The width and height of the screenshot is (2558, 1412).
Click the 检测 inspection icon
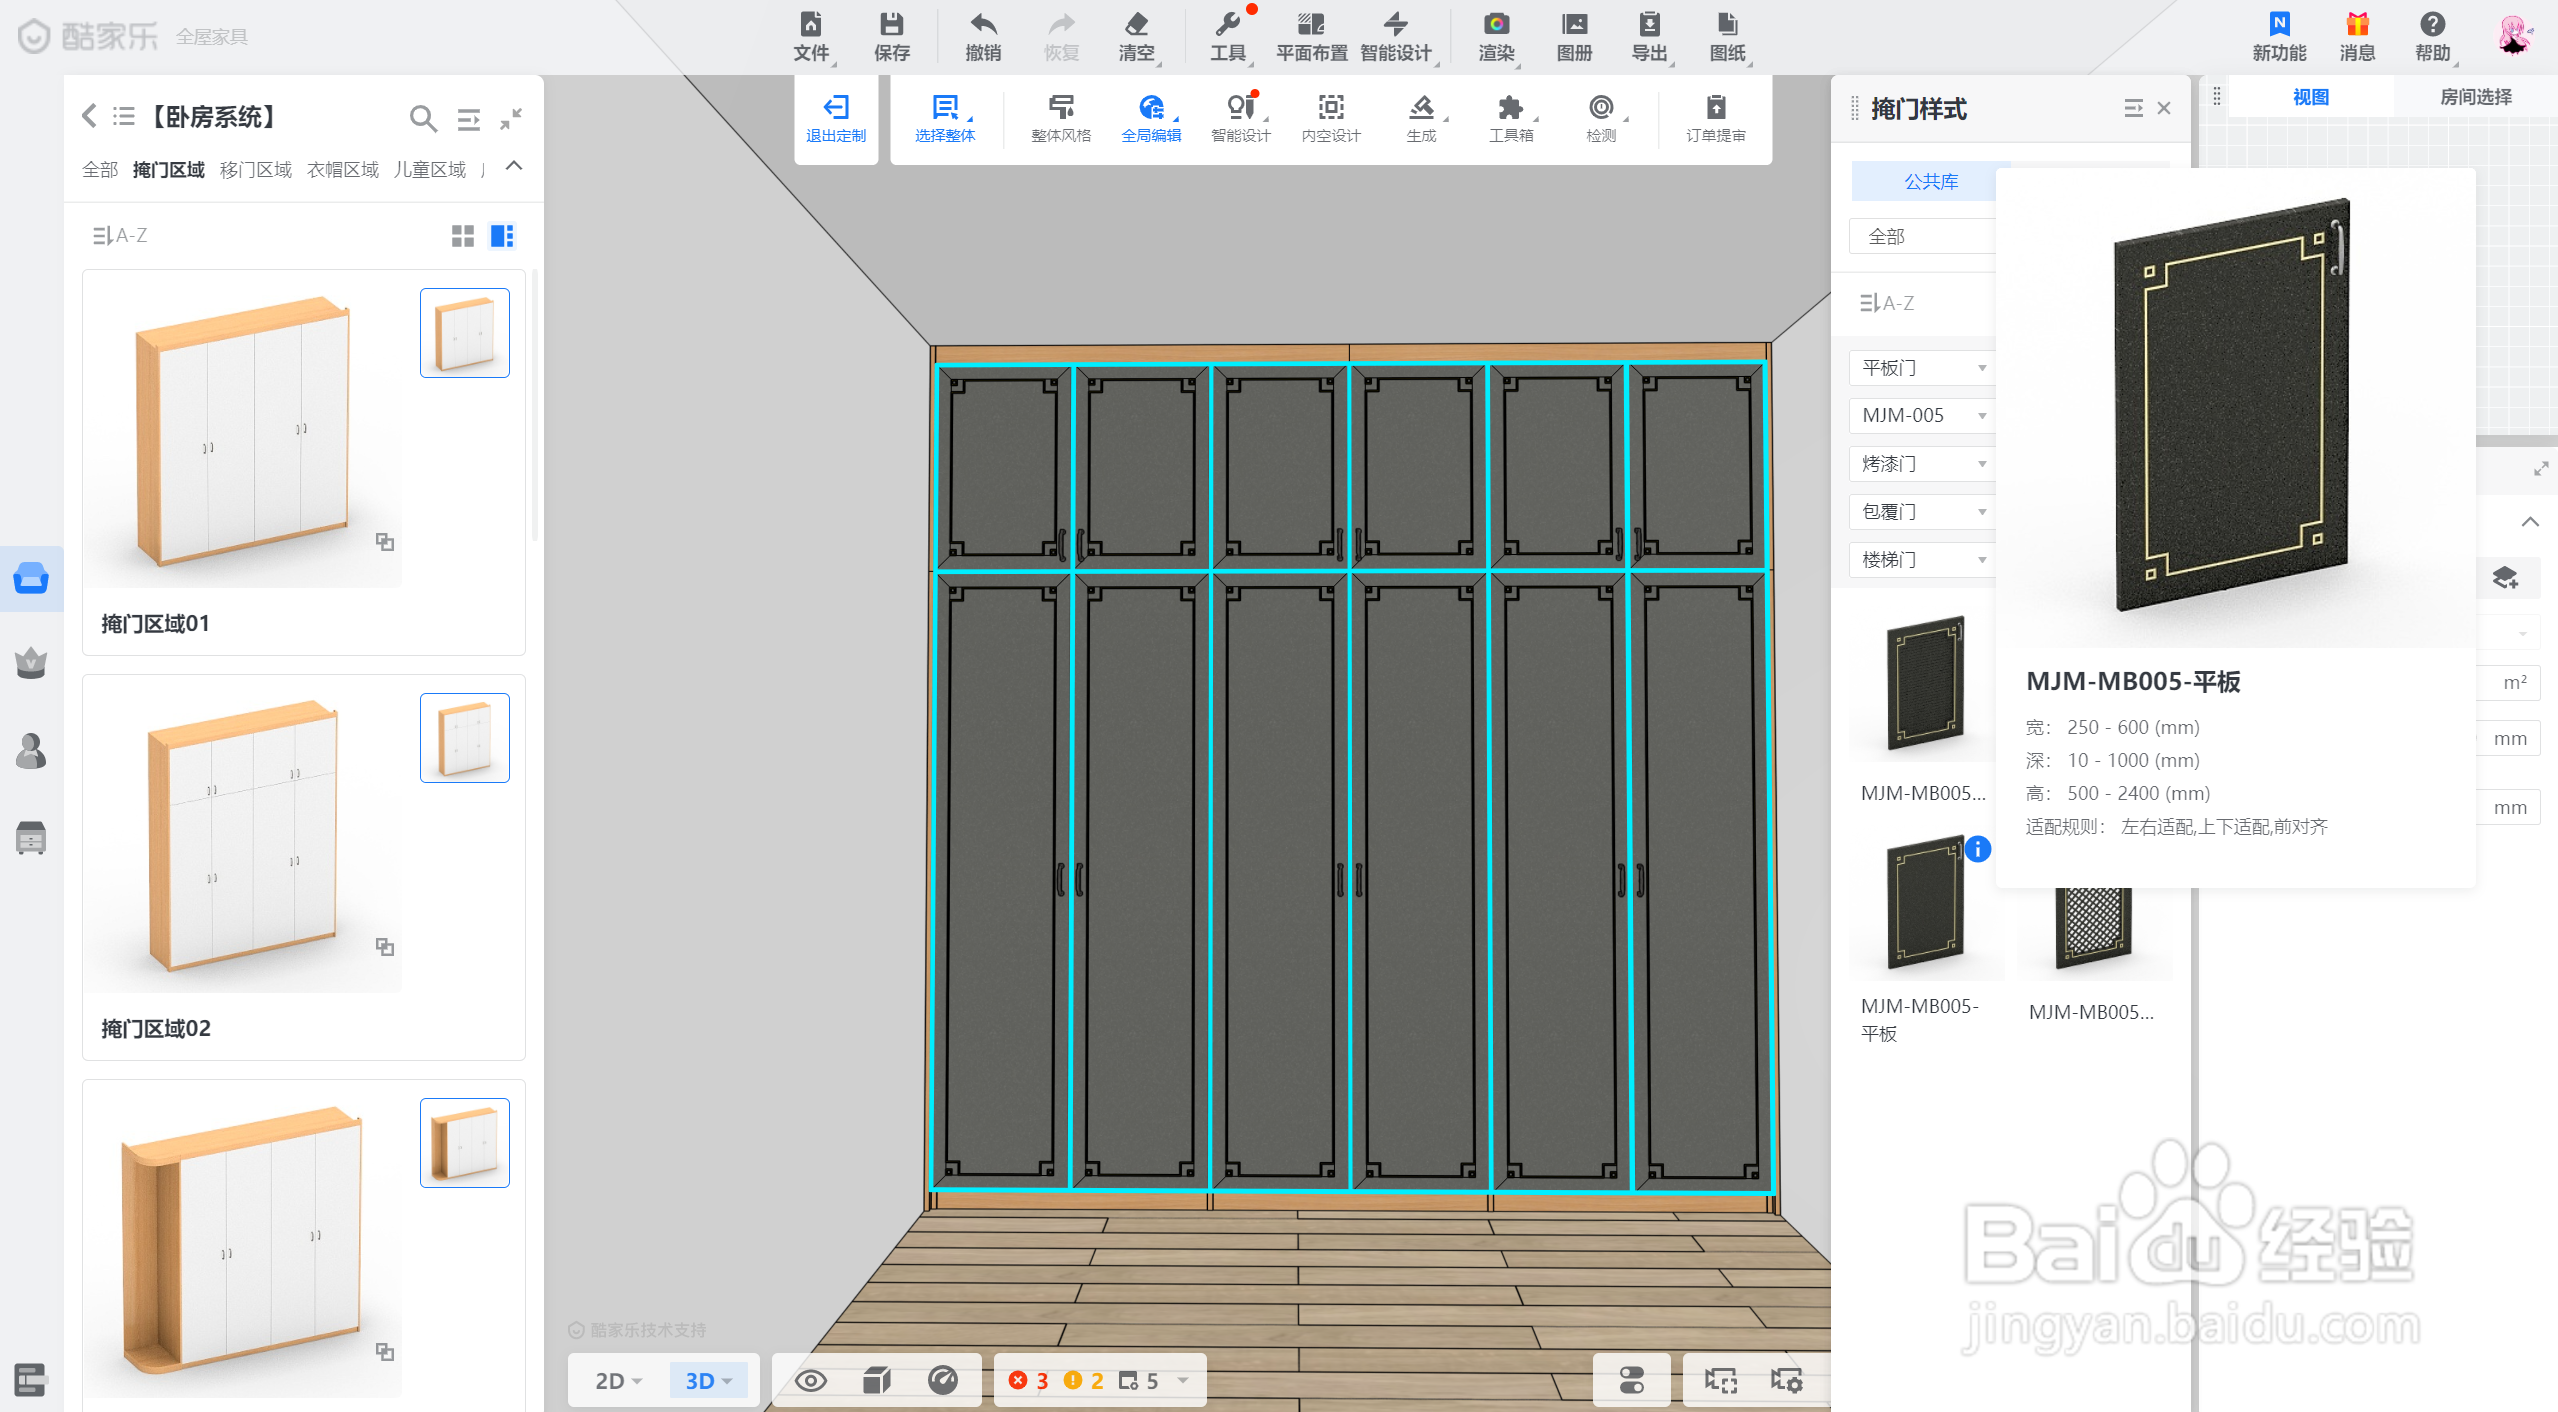(x=1600, y=118)
